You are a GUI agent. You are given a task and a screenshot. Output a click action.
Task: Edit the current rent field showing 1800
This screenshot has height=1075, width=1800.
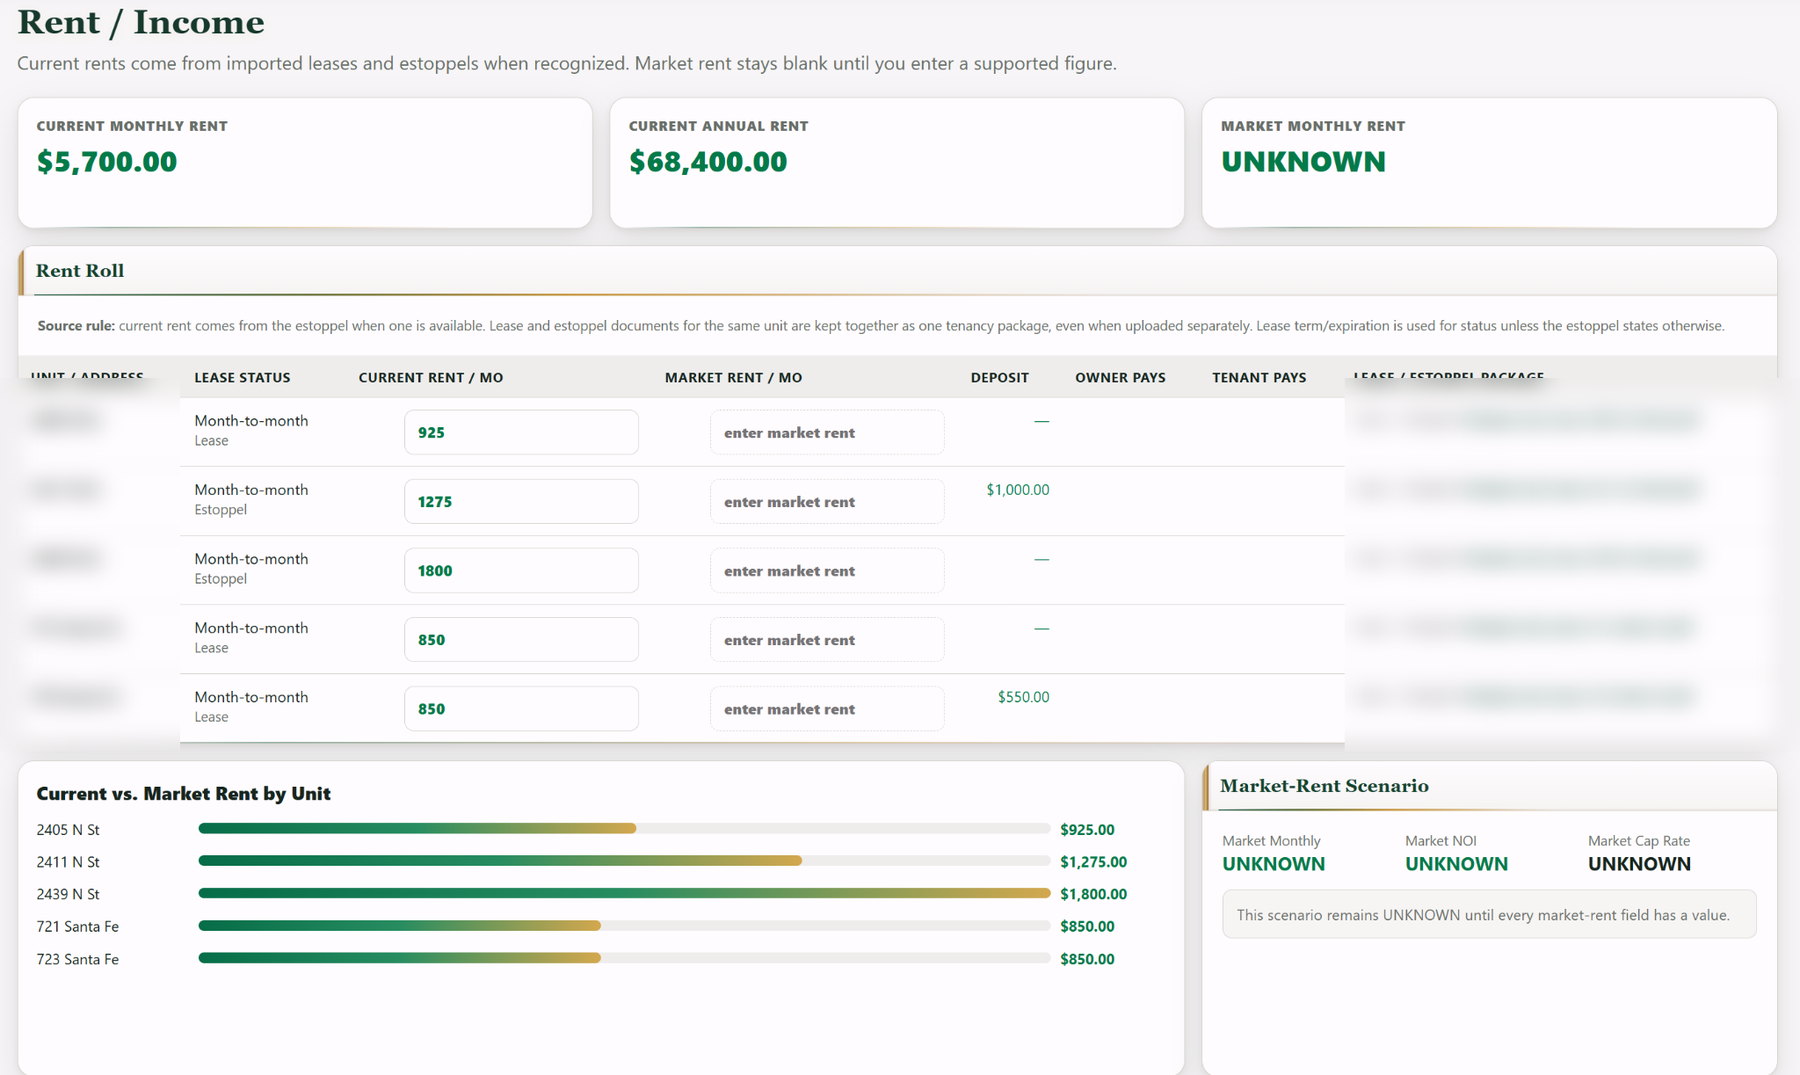click(x=521, y=570)
